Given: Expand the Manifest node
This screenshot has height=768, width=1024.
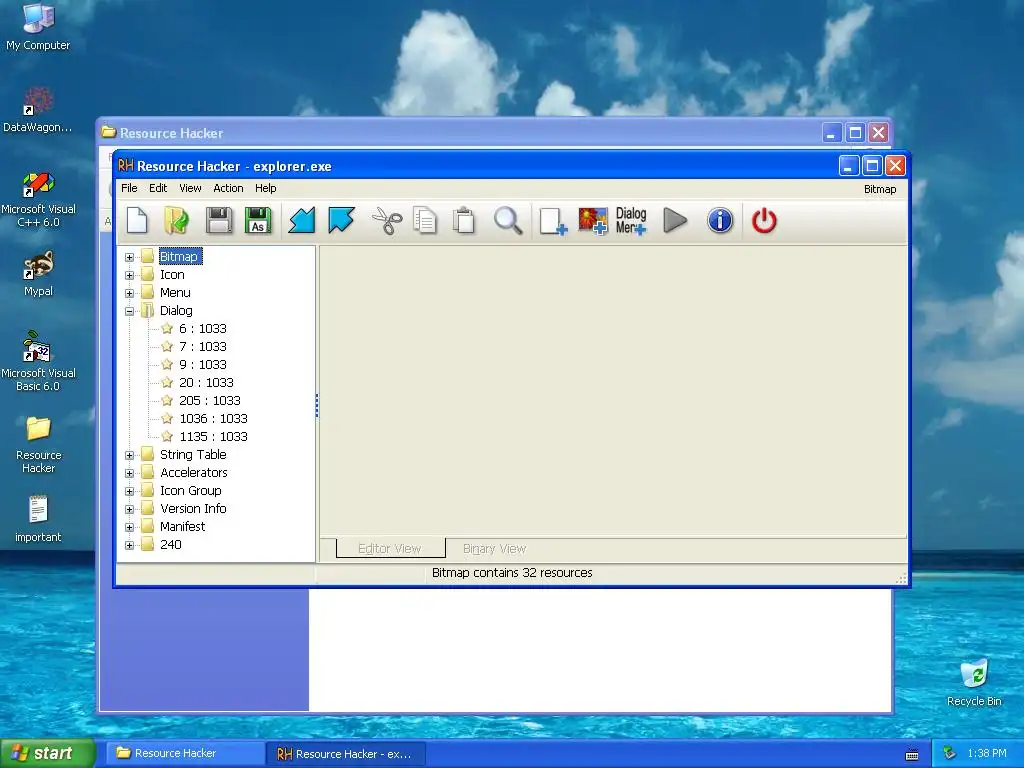Looking at the screenshot, I should point(129,527).
